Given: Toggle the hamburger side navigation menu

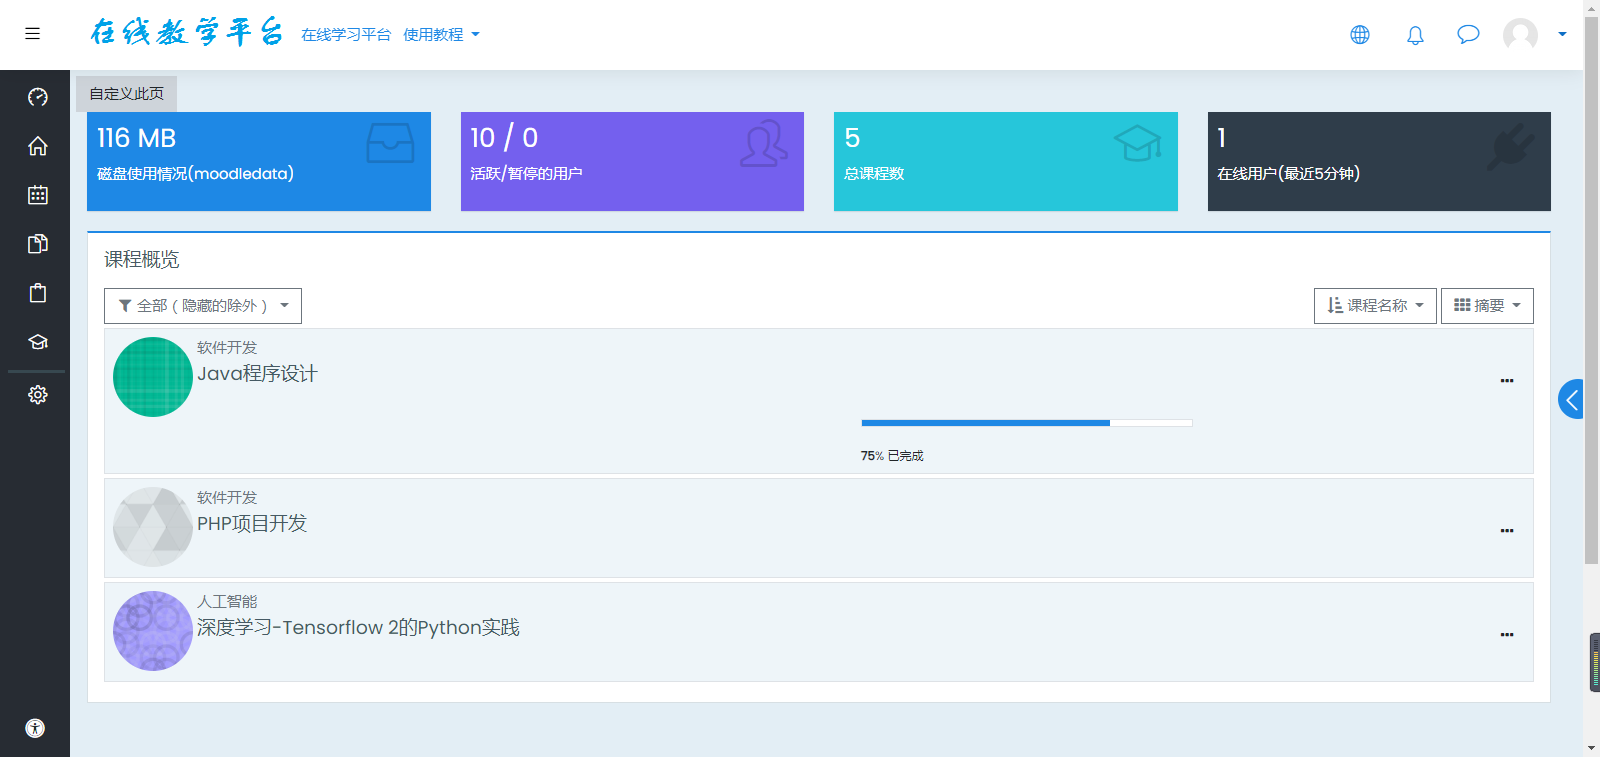Looking at the screenshot, I should 32,34.
